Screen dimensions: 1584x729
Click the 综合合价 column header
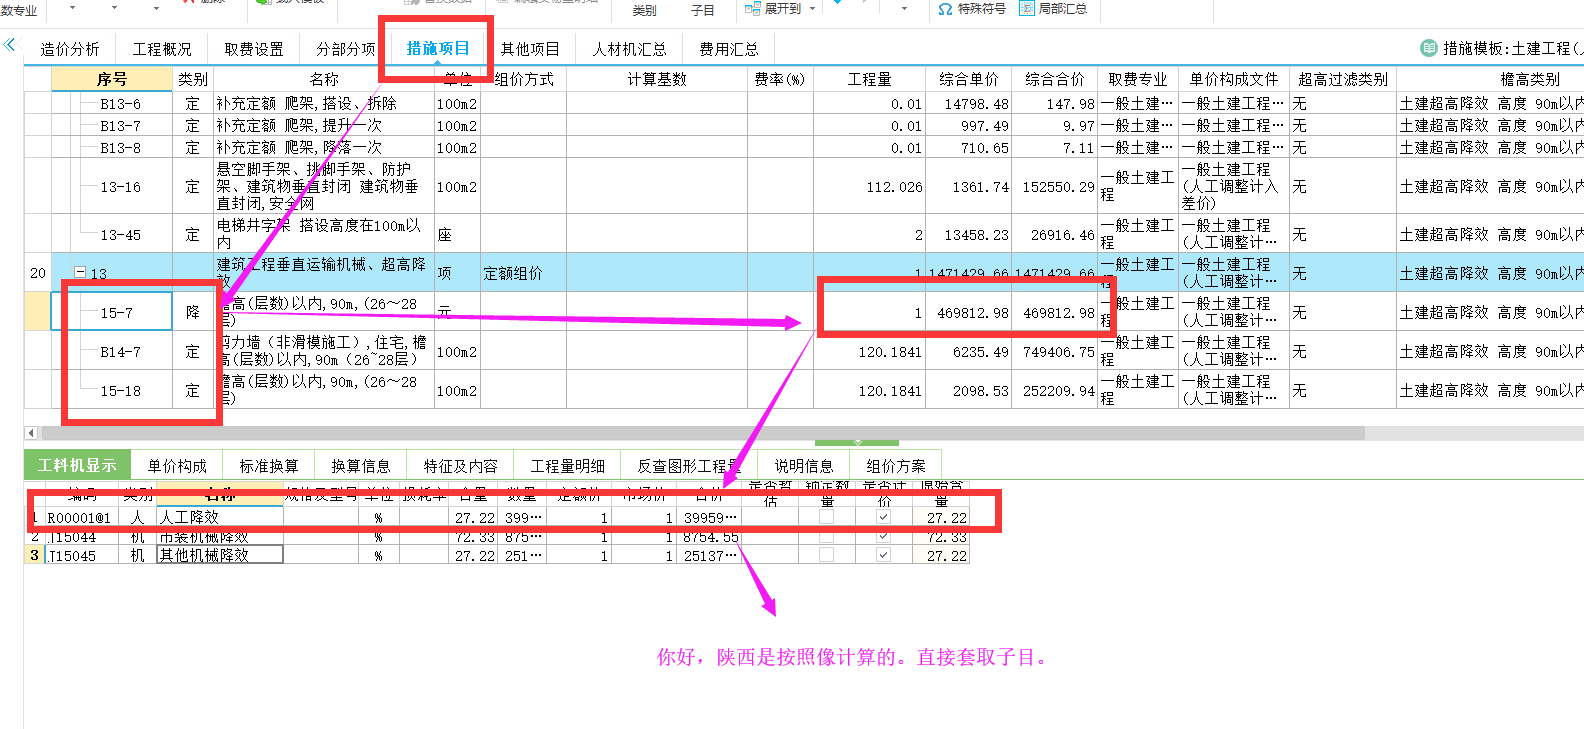(x=1054, y=79)
